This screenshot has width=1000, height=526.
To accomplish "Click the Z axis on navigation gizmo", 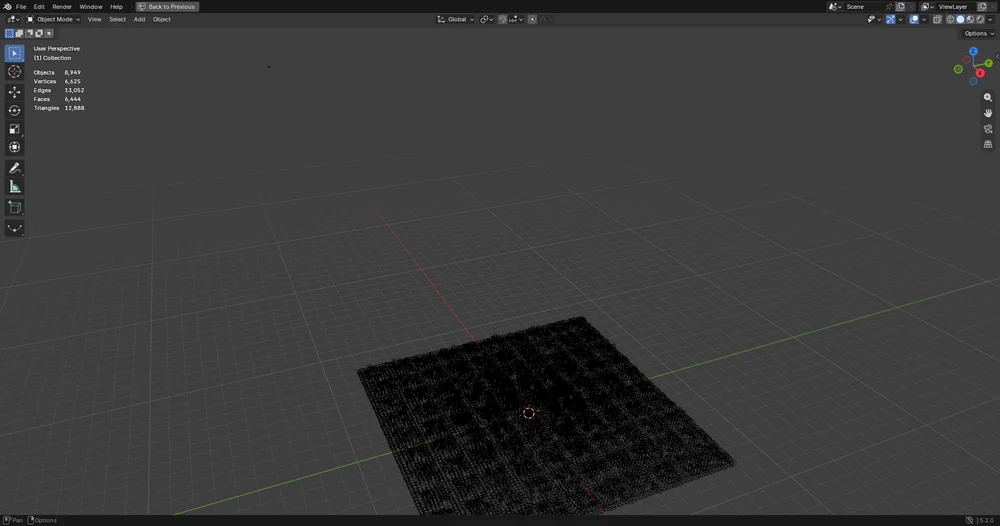I will coord(973,51).
